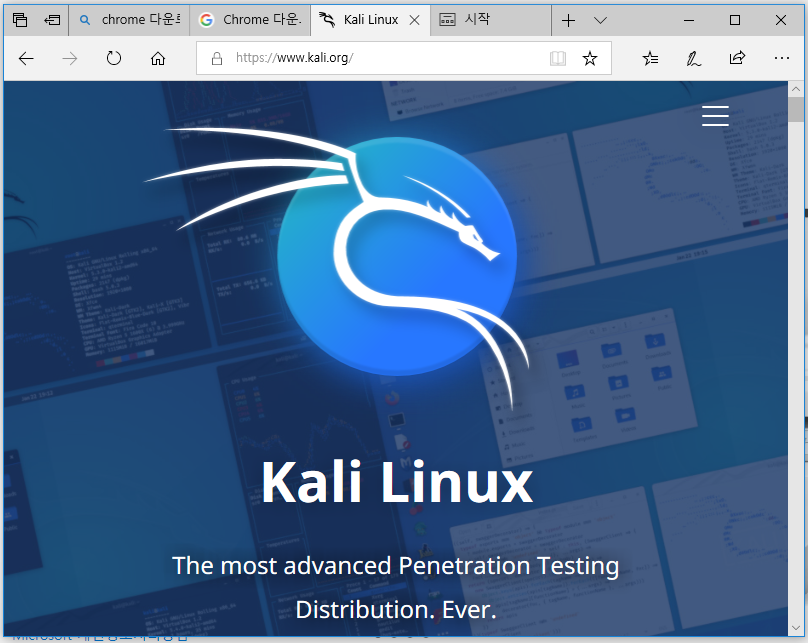
Task: Switch to the 'chrome 다운로드' search tab
Action: click(129, 20)
